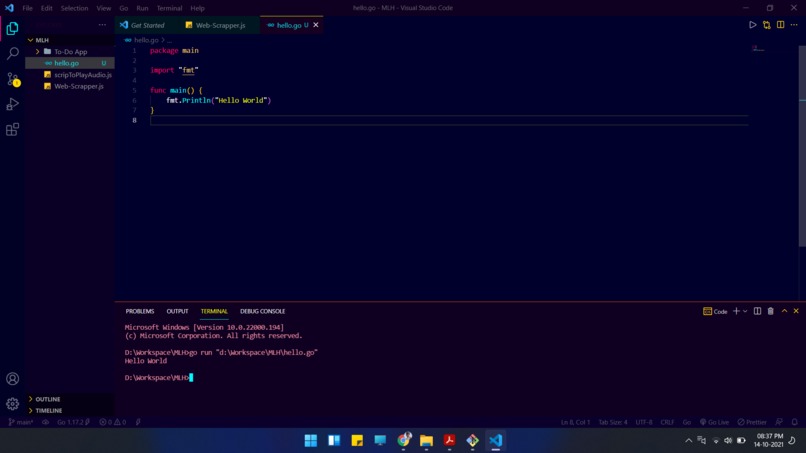Change the CRLF end of line sequence

point(667,422)
